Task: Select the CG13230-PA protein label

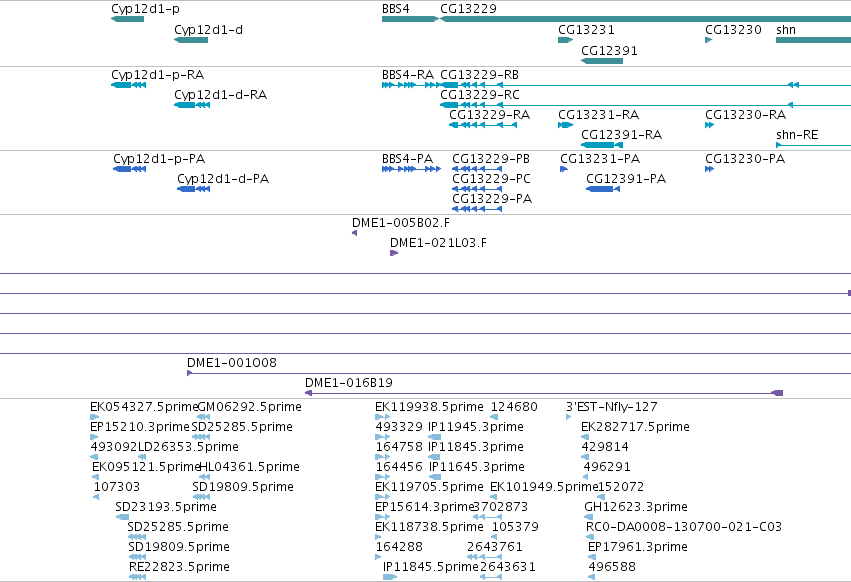Action: pyautogui.click(x=745, y=159)
